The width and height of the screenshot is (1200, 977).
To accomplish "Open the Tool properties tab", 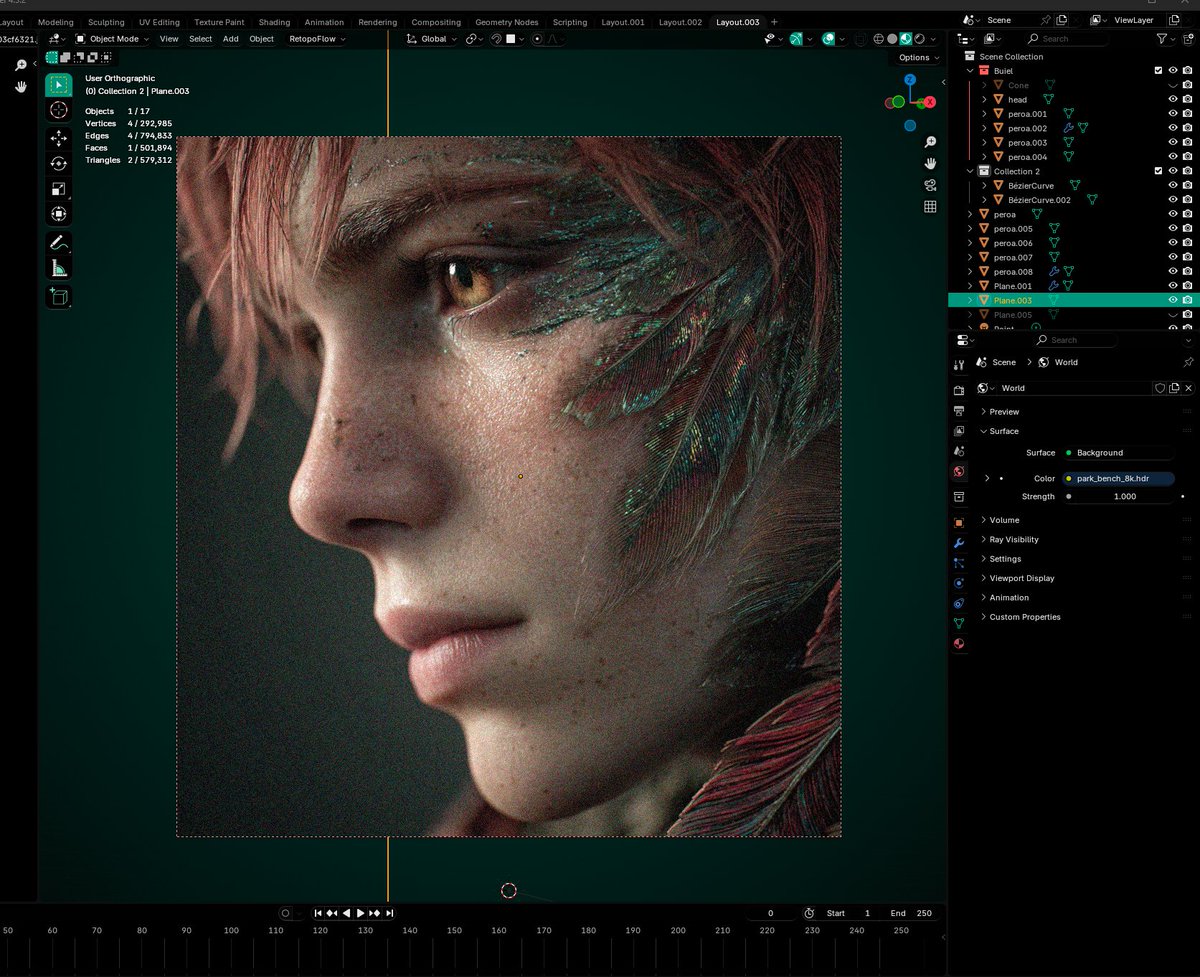I will click(959, 364).
